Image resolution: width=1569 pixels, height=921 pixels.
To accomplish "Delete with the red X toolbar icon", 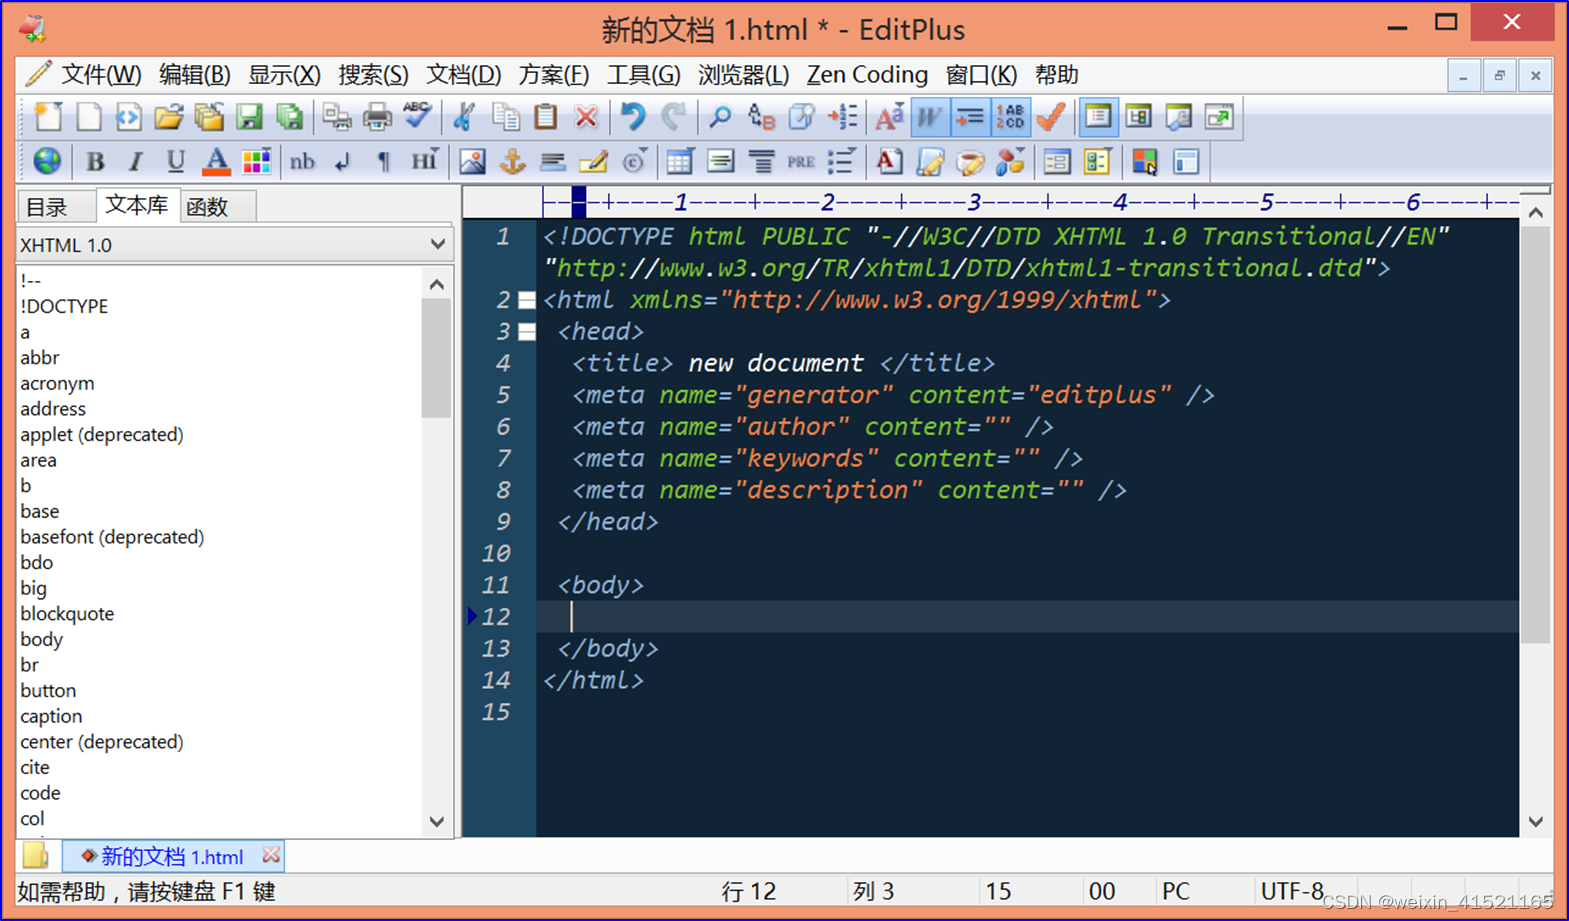I will pyautogui.click(x=586, y=117).
